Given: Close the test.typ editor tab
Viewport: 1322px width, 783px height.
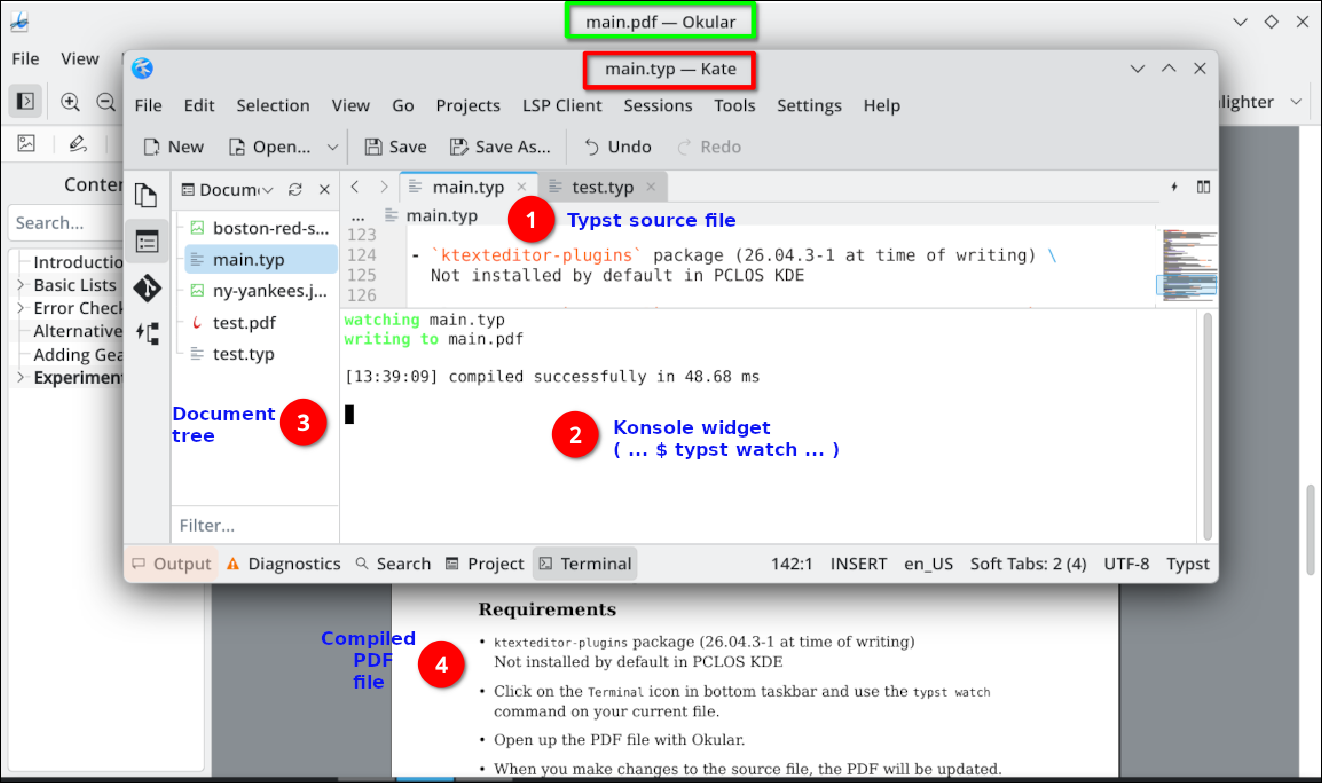Looking at the screenshot, I should click(x=650, y=187).
